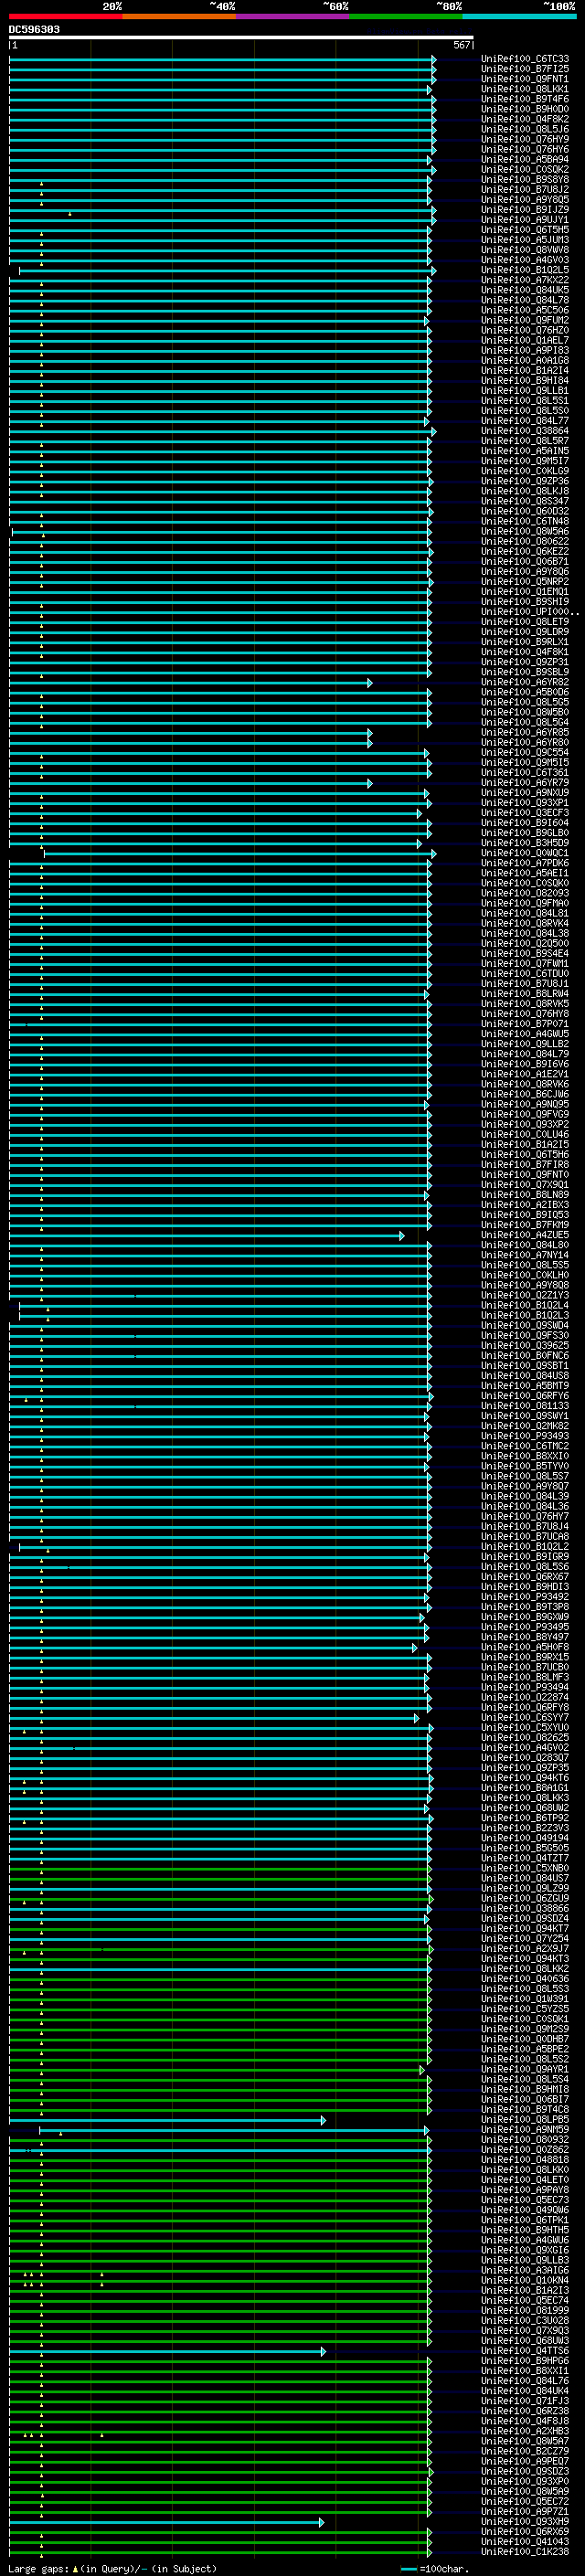Select label UniRef100_Q84L80
585x2576 pixels.
525,1246
